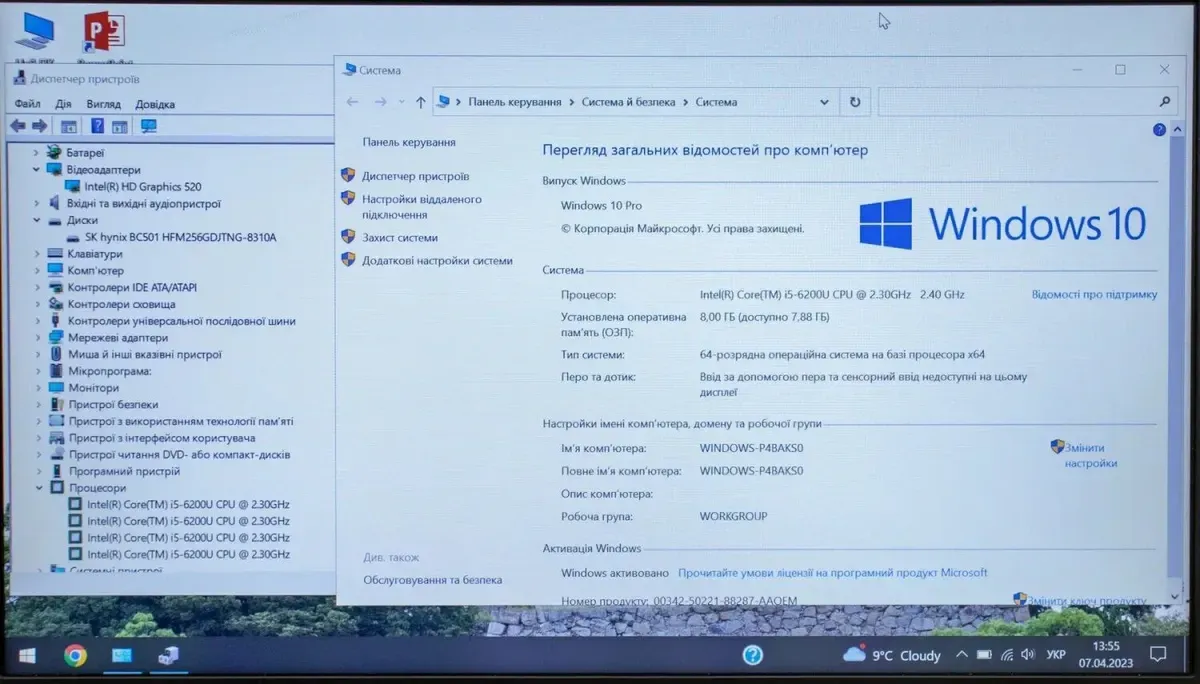Open the PowerPoint shortcut on the desktop

(x=104, y=32)
